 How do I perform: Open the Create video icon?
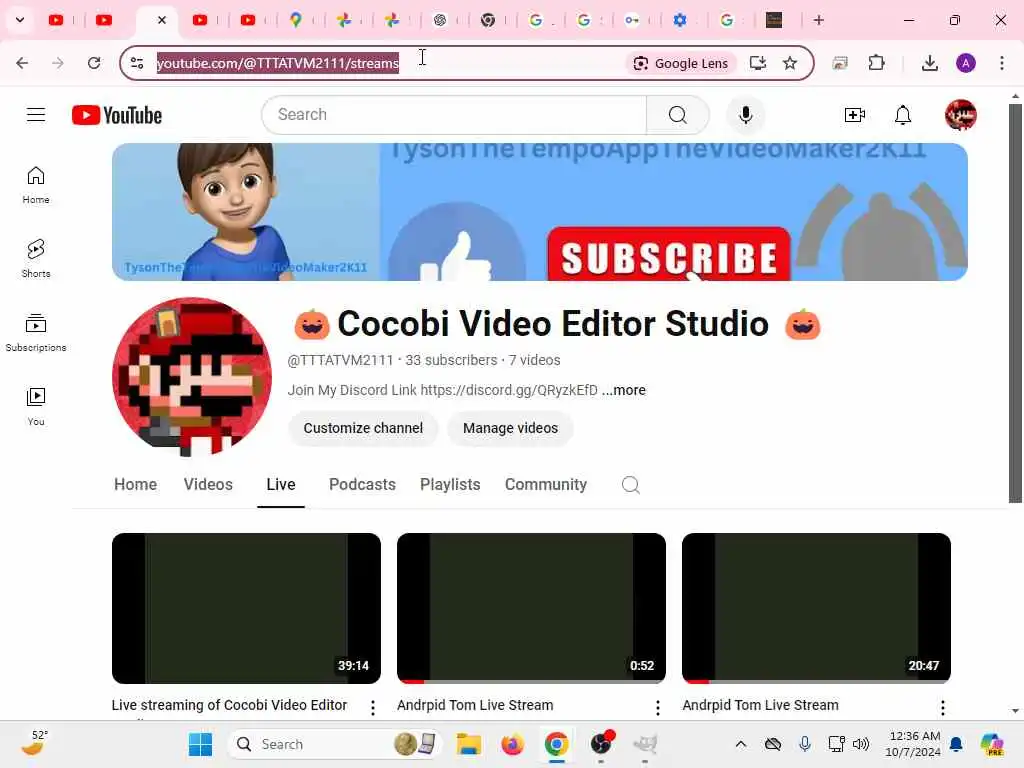(854, 115)
